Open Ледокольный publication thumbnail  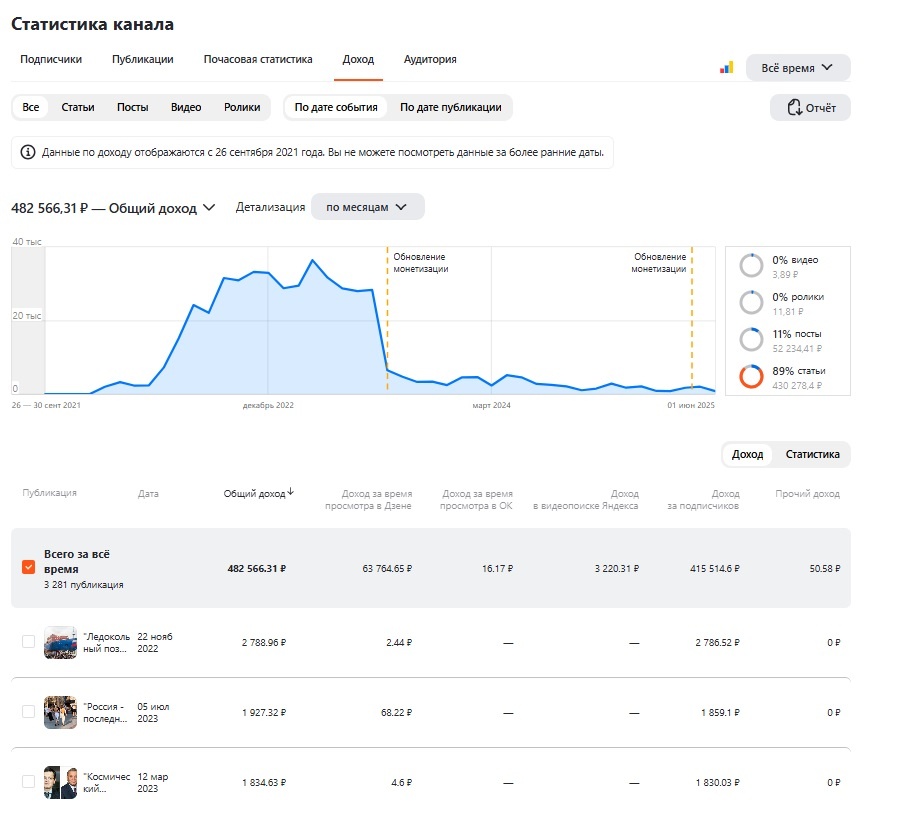[60, 642]
